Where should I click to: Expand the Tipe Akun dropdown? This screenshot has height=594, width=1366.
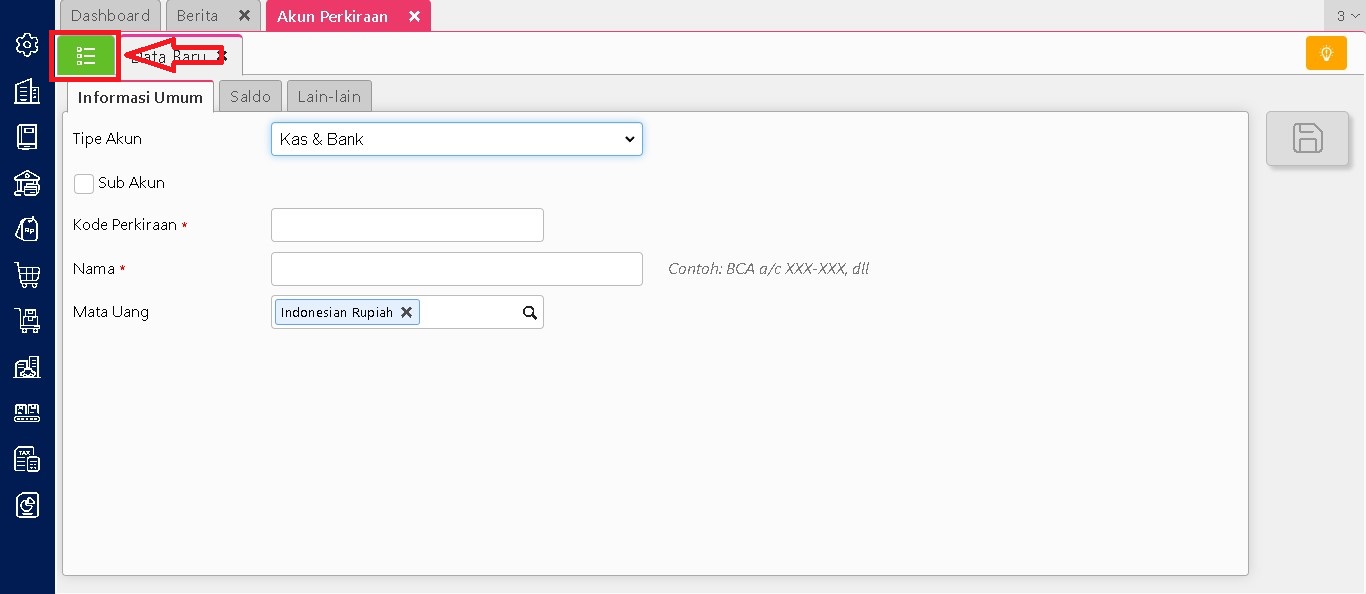[456, 139]
